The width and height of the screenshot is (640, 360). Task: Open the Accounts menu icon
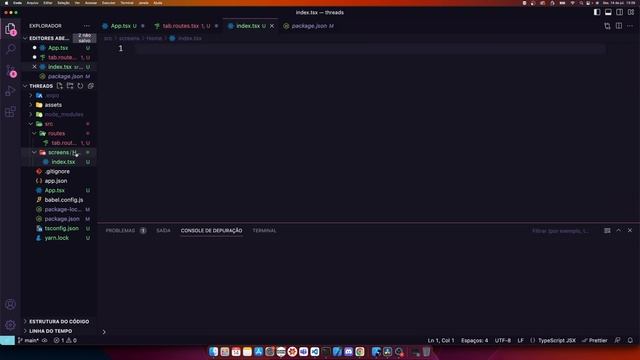click(x=10, y=304)
